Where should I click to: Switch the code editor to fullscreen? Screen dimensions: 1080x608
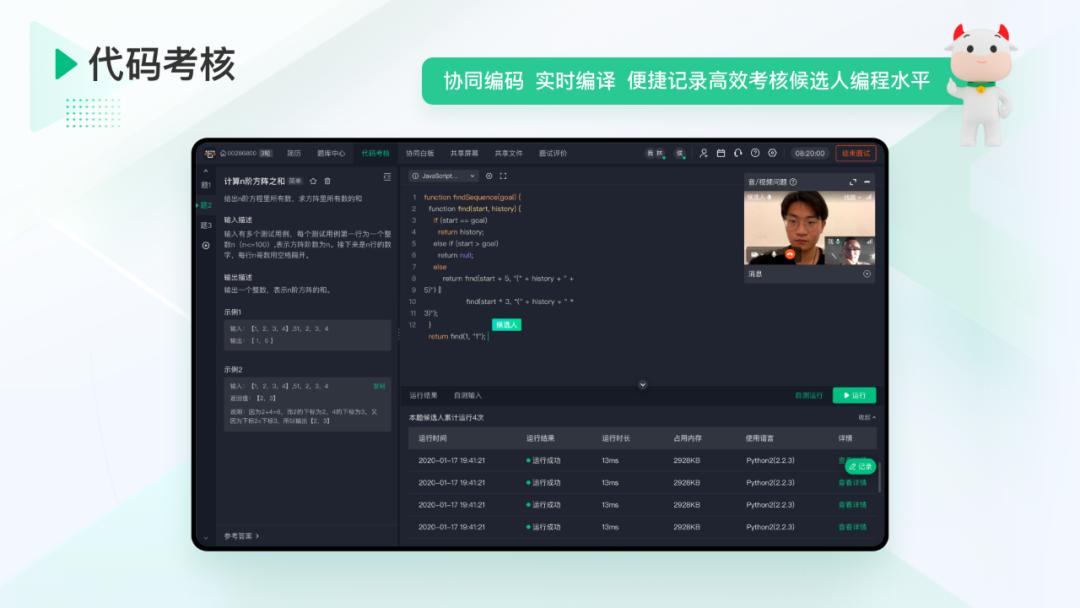point(503,176)
